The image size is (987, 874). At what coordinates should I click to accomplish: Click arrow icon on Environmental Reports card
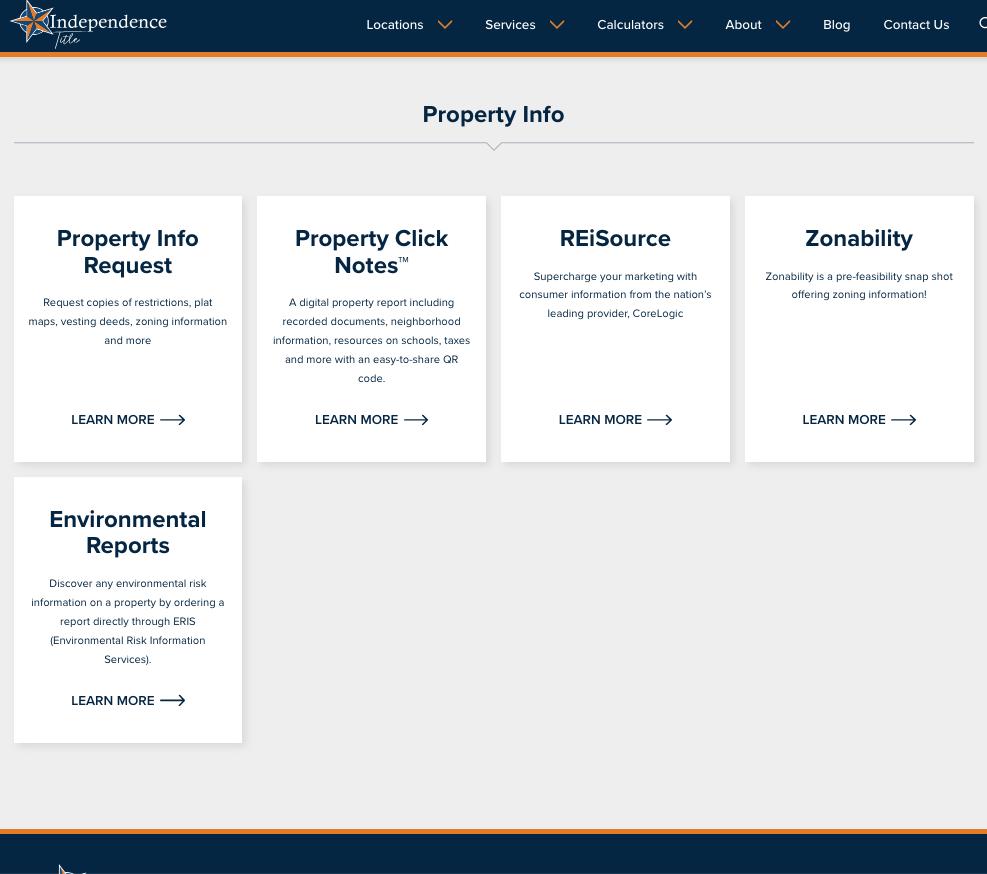(x=172, y=701)
